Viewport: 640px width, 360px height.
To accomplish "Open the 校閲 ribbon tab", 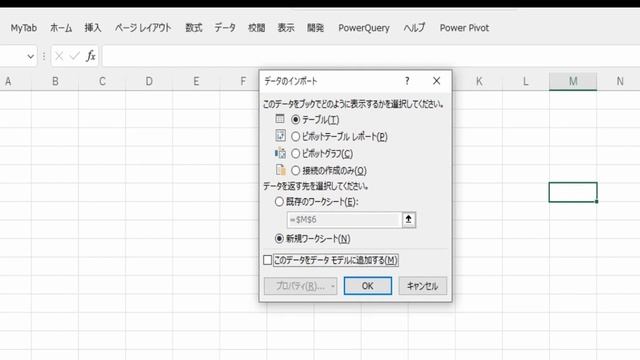I will [256, 28].
